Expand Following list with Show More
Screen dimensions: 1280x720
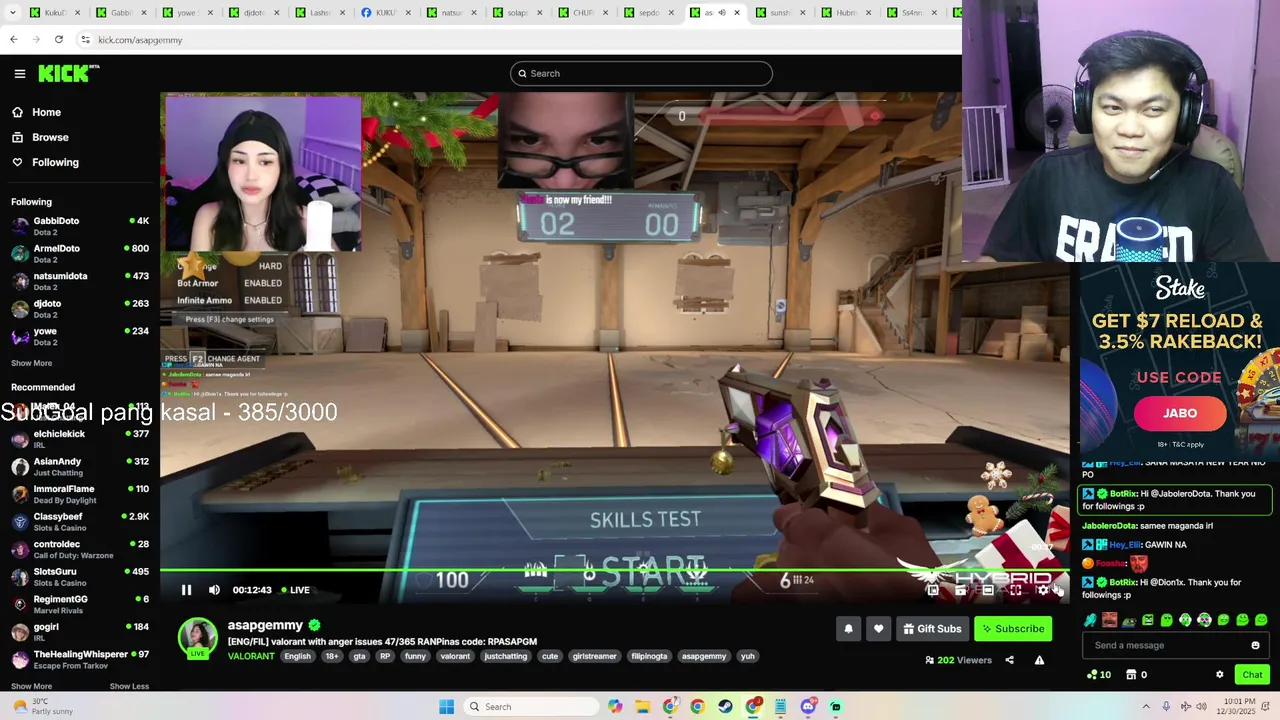pos(31,363)
